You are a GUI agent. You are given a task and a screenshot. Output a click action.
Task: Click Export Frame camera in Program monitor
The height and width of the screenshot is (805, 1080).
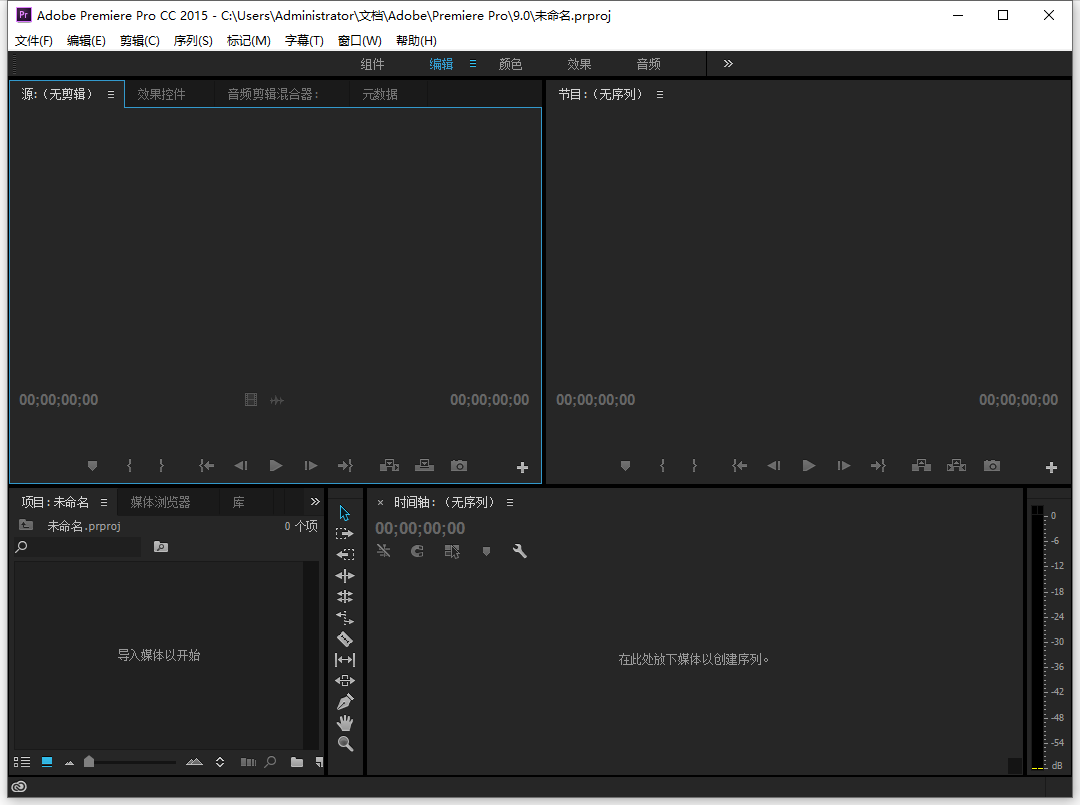point(991,466)
